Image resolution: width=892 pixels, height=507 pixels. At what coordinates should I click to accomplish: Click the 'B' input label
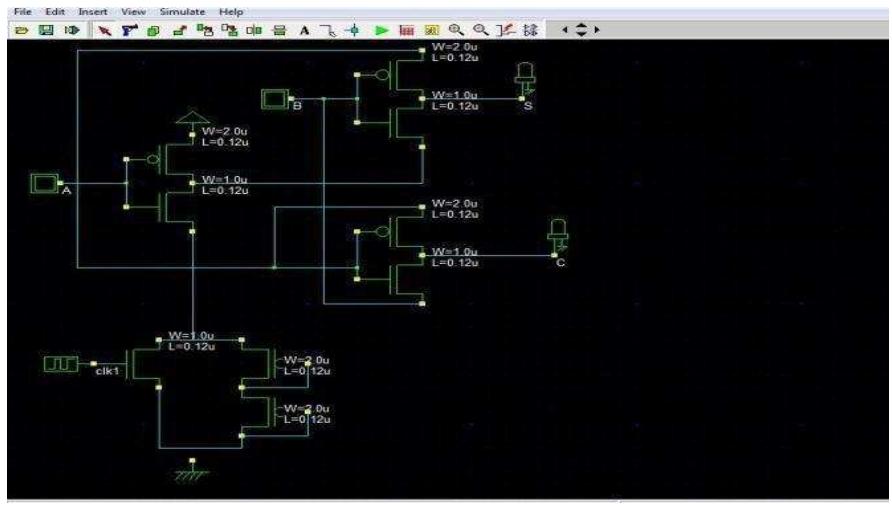click(298, 106)
